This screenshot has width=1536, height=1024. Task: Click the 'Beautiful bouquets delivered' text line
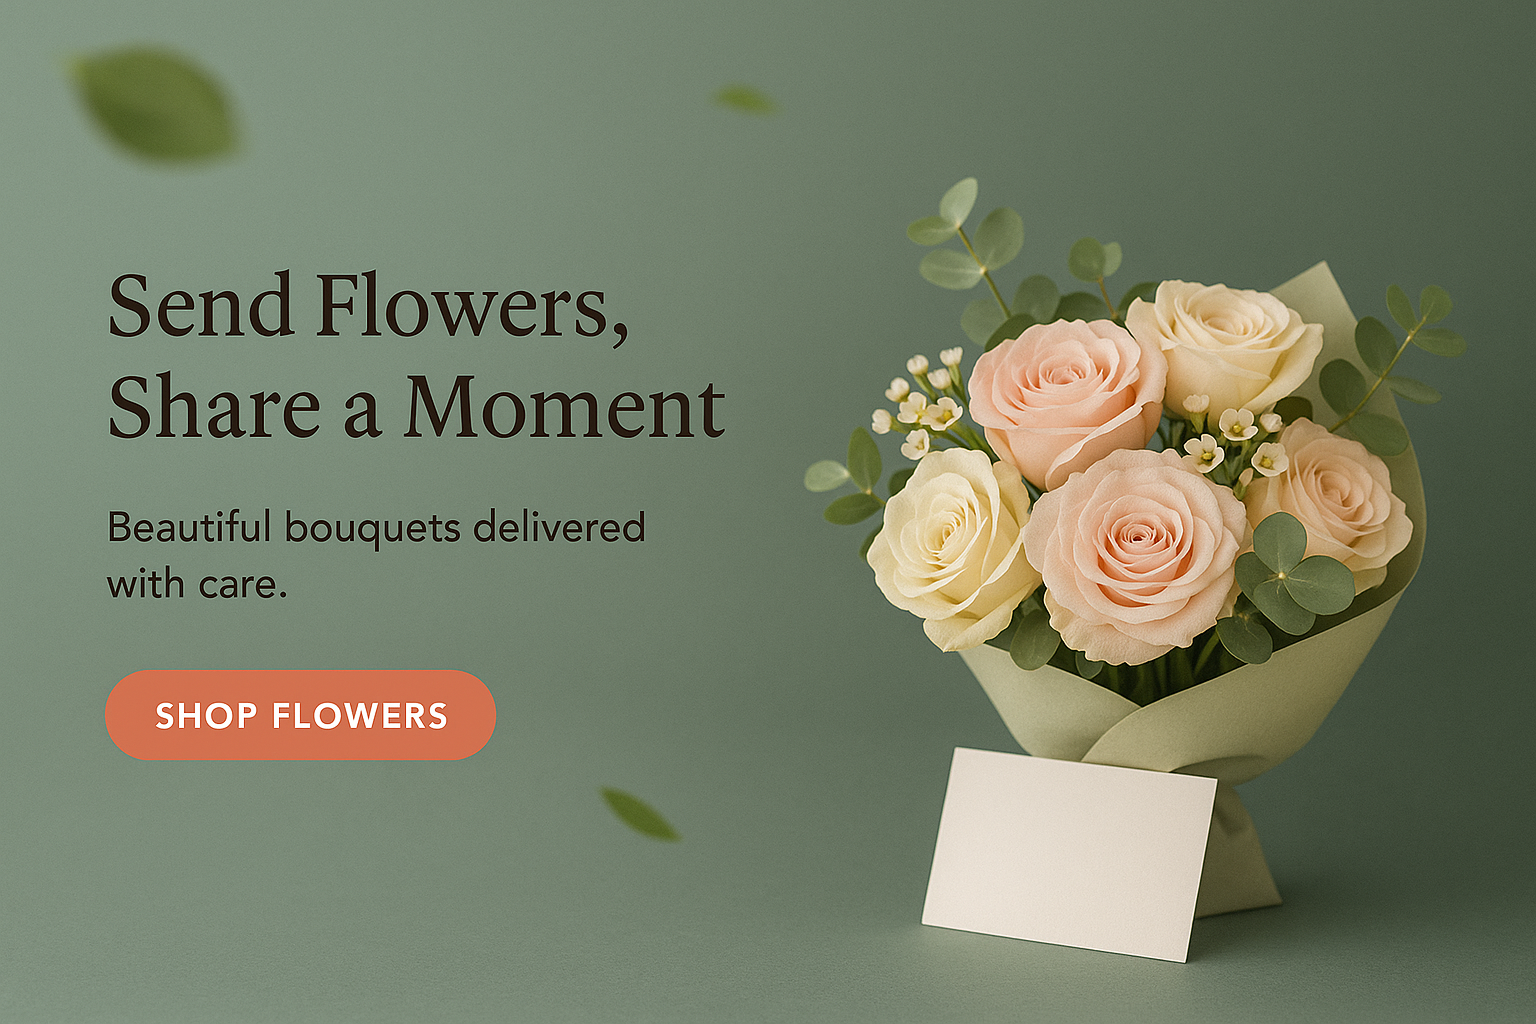tap(376, 529)
